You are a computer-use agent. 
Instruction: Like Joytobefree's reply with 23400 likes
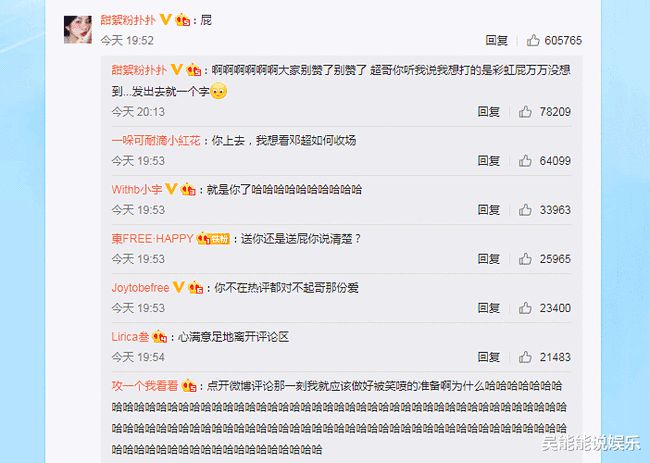pos(525,308)
